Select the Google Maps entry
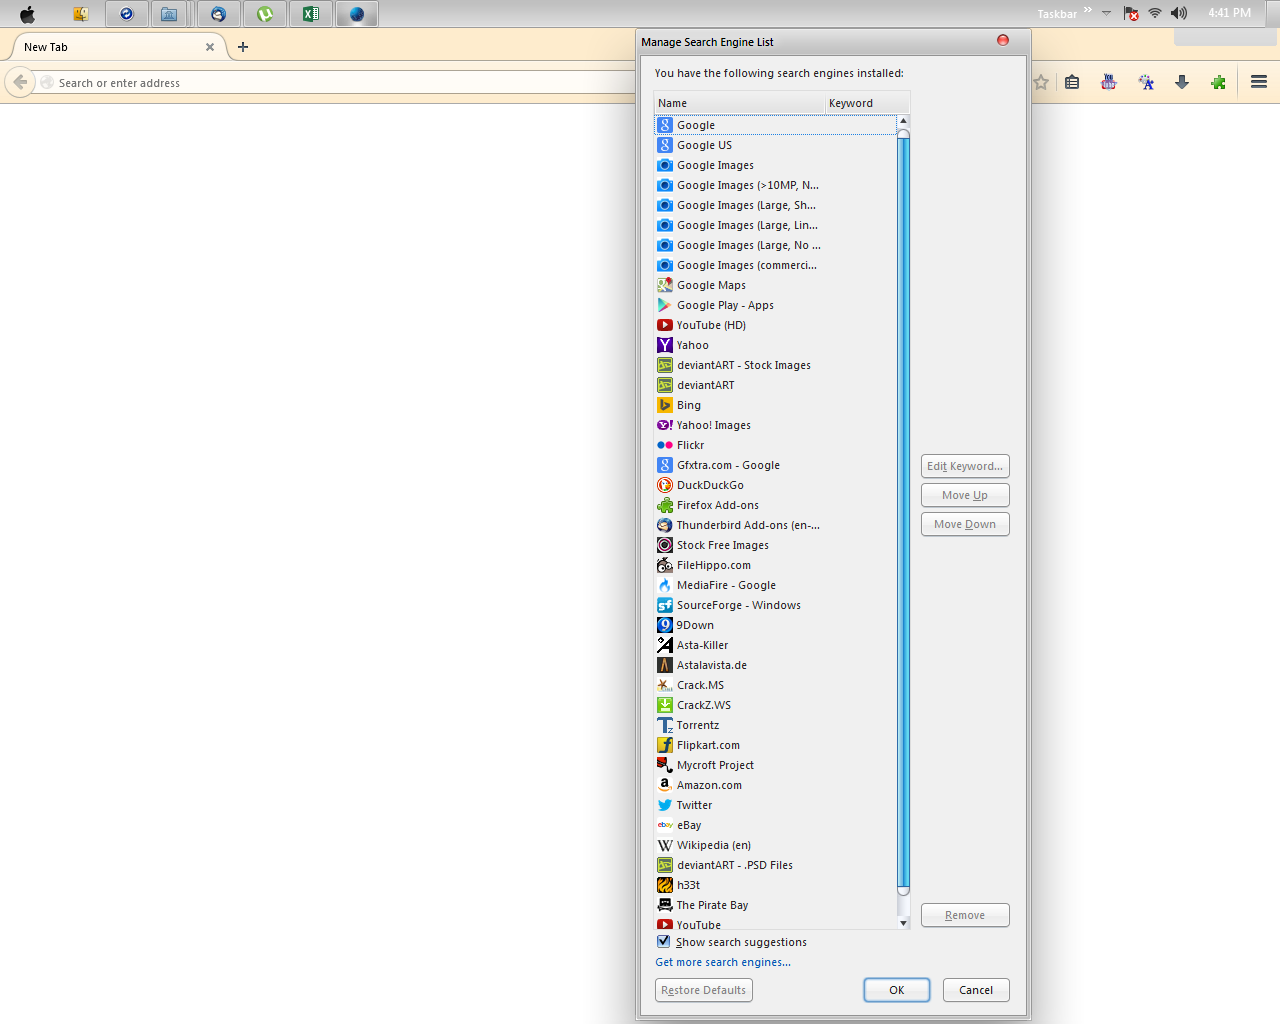Screen dimensions: 1280x1024 coord(776,285)
